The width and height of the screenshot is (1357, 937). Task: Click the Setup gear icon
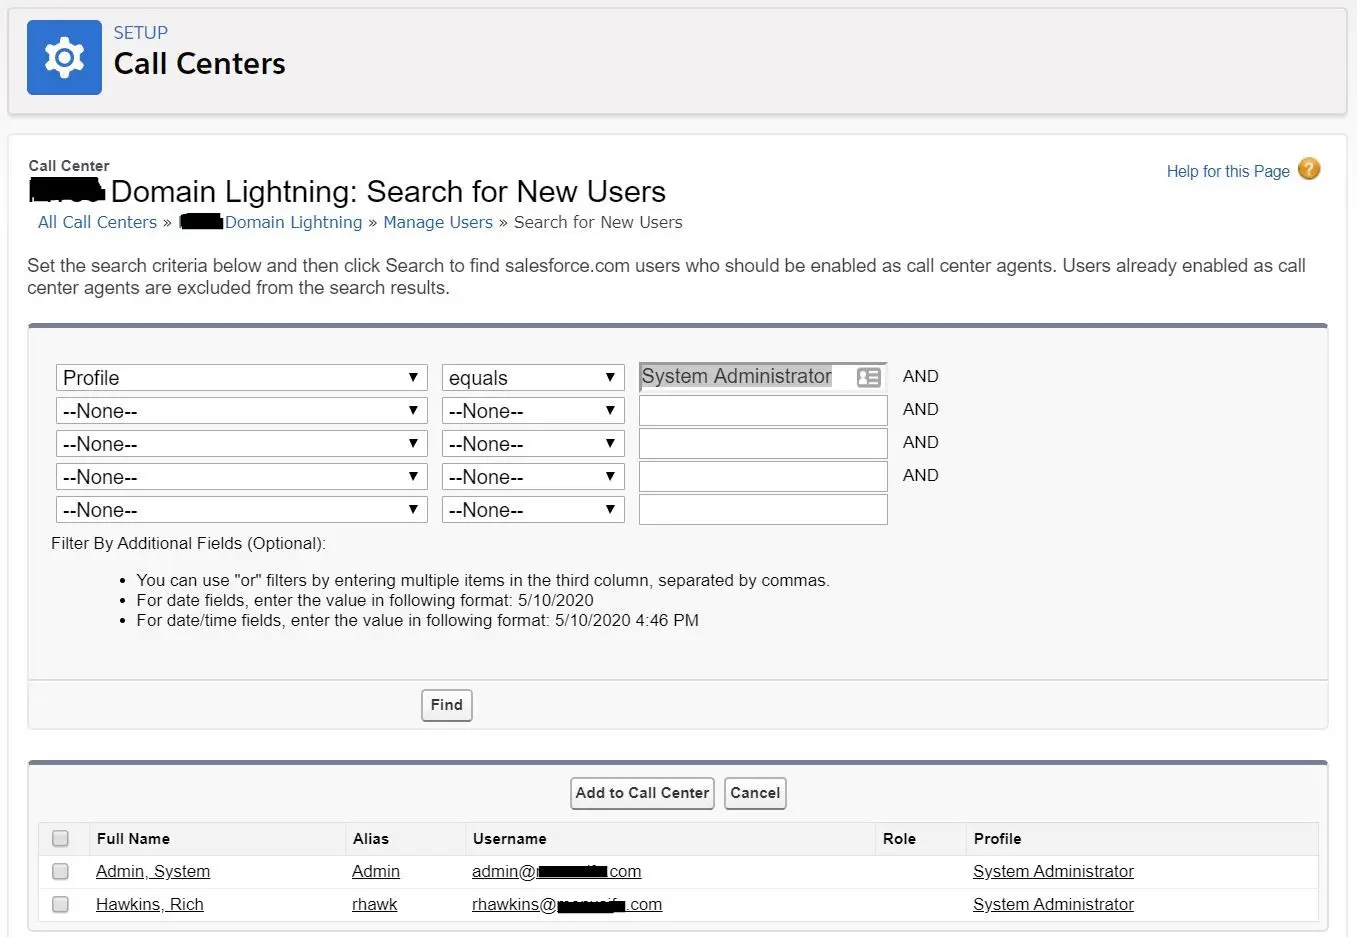(64, 57)
